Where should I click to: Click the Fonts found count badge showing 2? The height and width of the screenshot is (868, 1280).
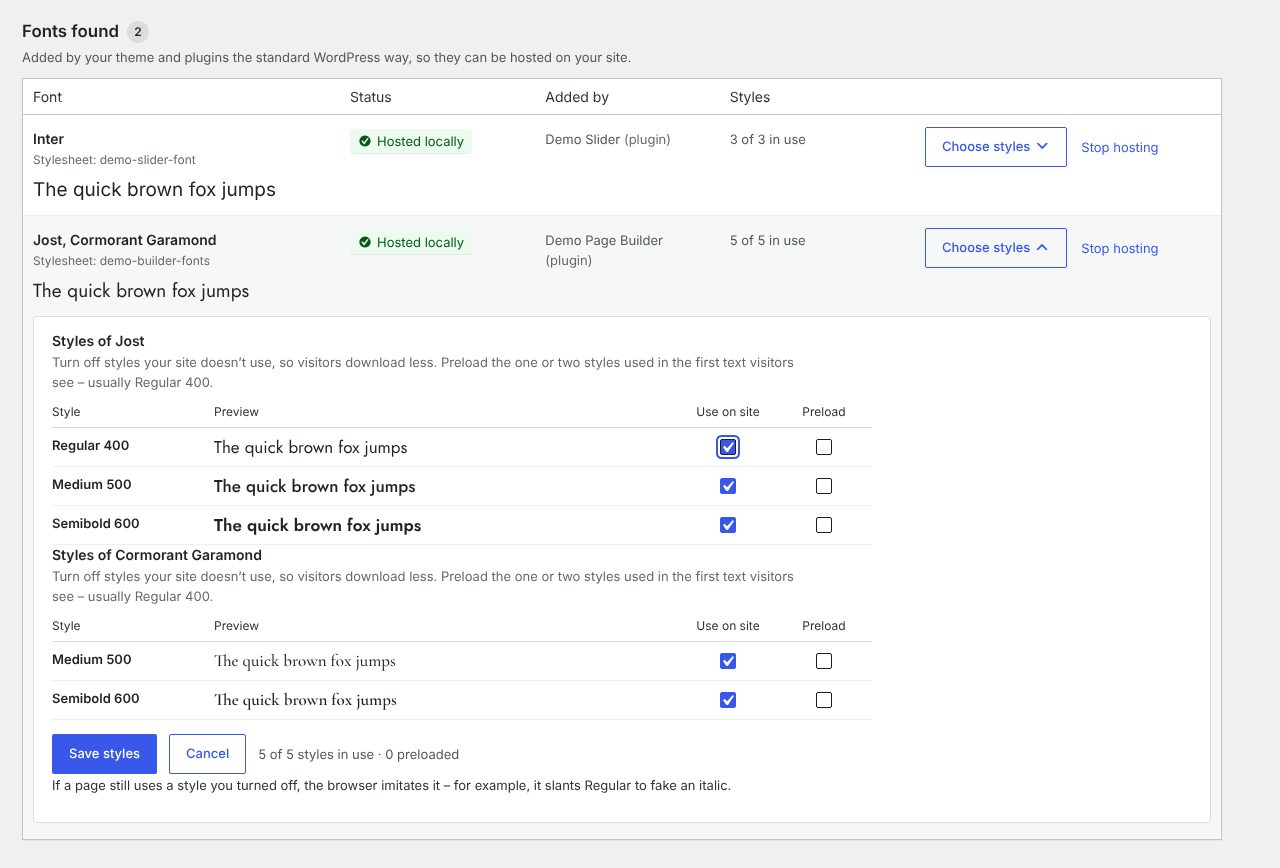tap(138, 32)
